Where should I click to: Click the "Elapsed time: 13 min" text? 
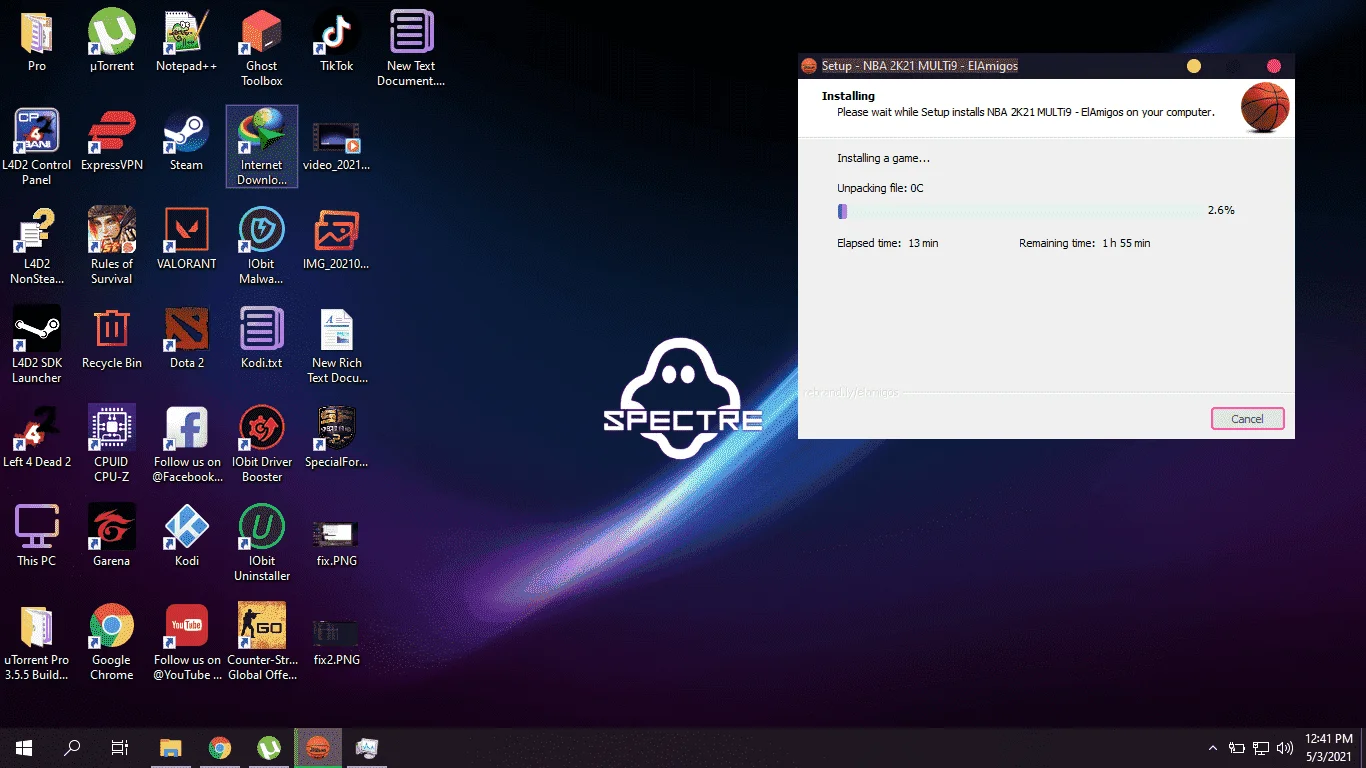tap(887, 243)
